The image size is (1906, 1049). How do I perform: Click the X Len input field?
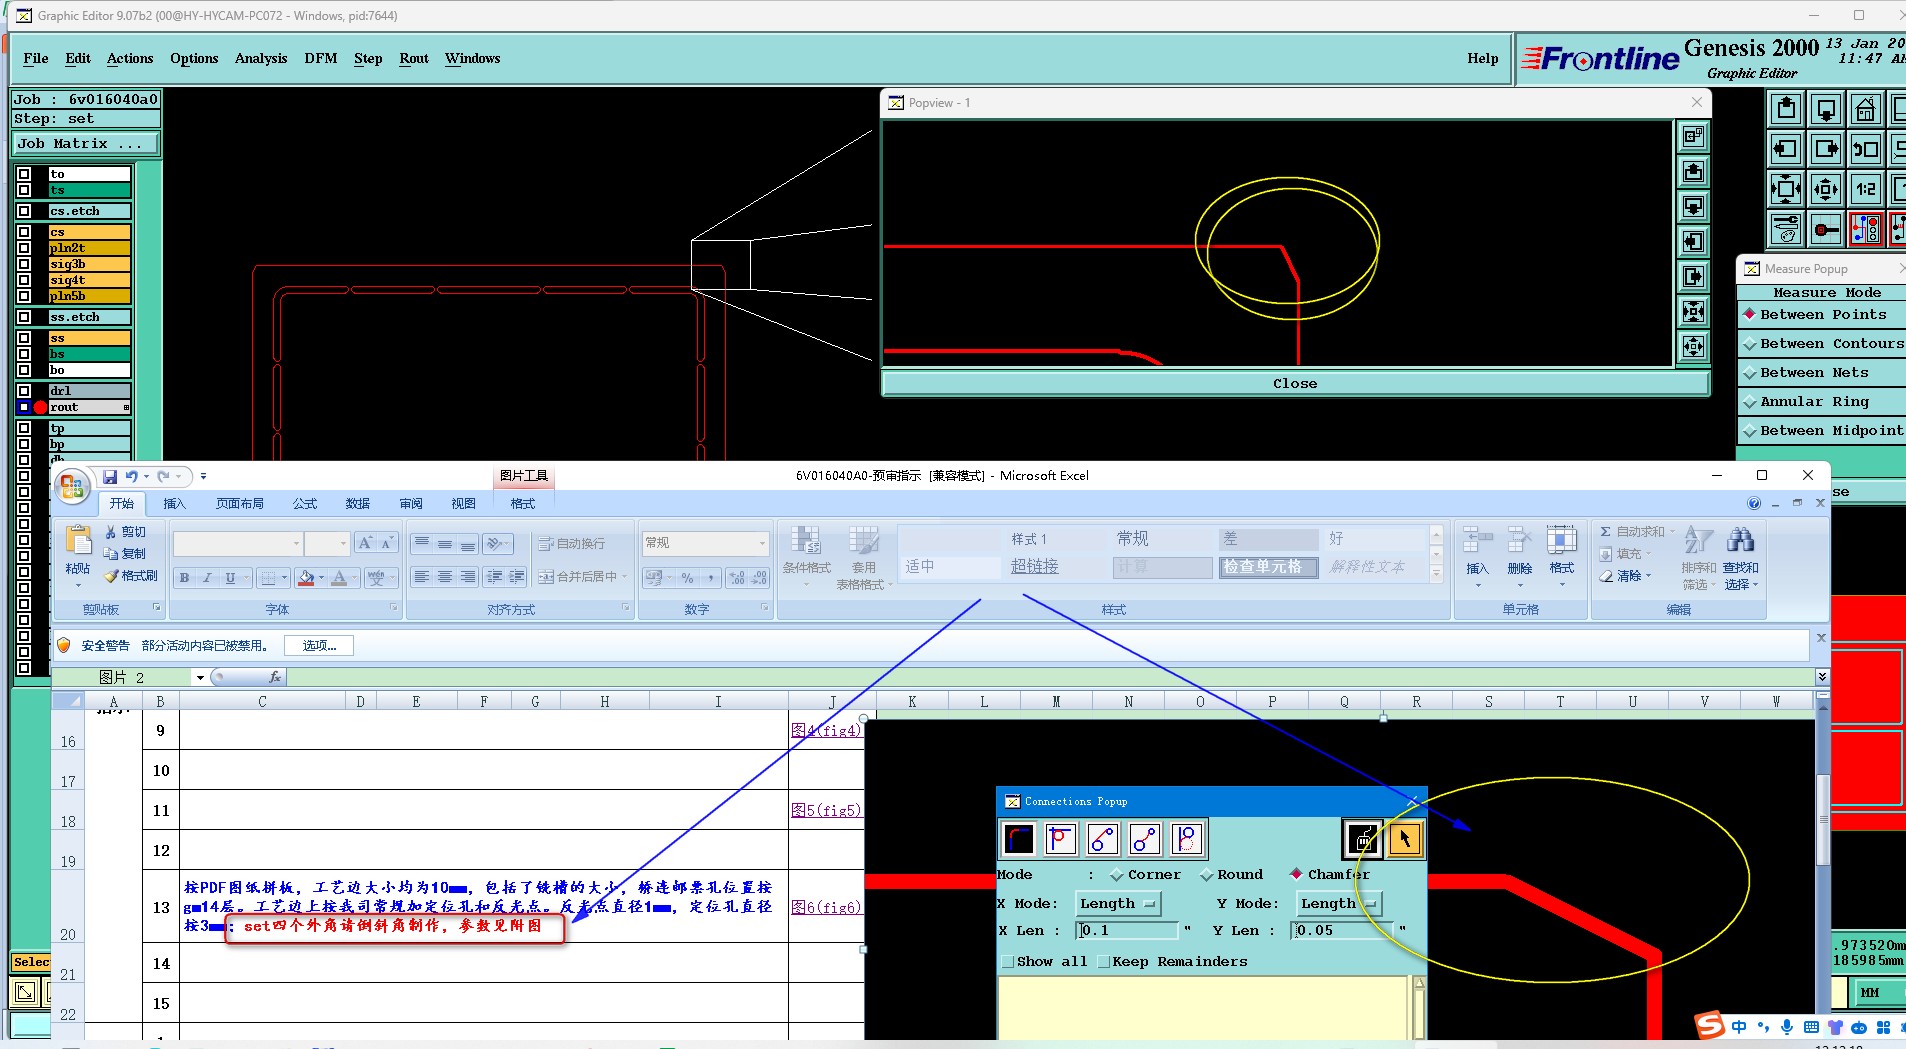[x=1127, y=930]
